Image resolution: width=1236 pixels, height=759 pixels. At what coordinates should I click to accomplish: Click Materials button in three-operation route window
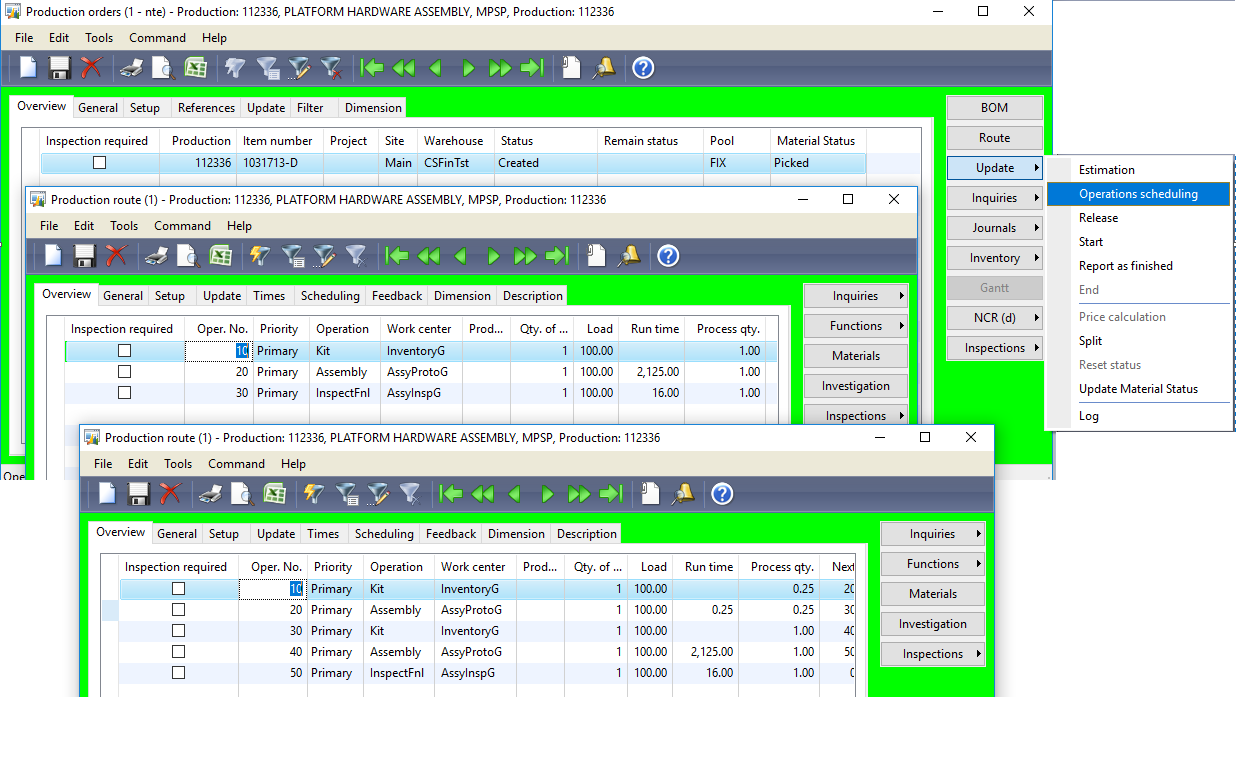click(x=856, y=356)
